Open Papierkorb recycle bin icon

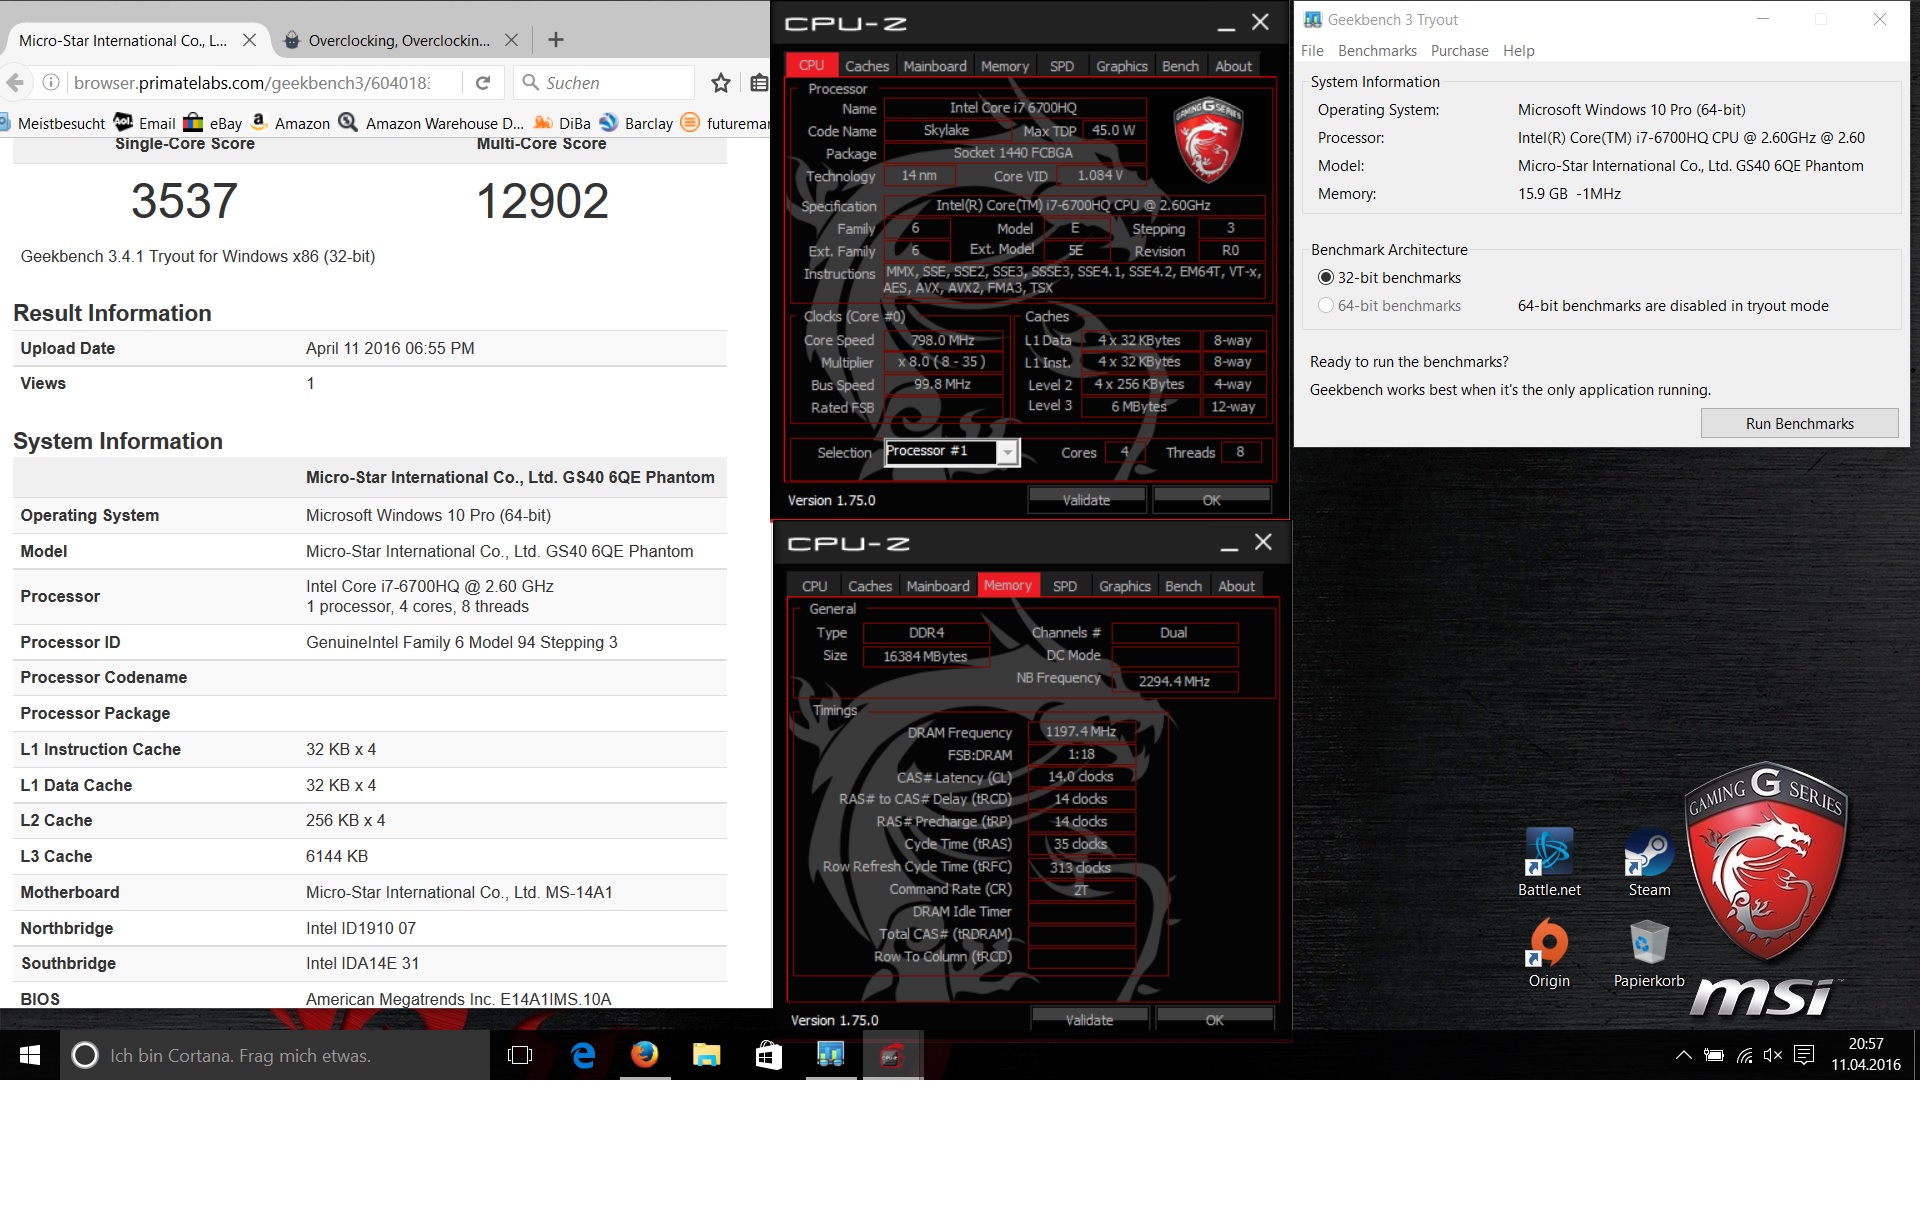[x=1649, y=954]
